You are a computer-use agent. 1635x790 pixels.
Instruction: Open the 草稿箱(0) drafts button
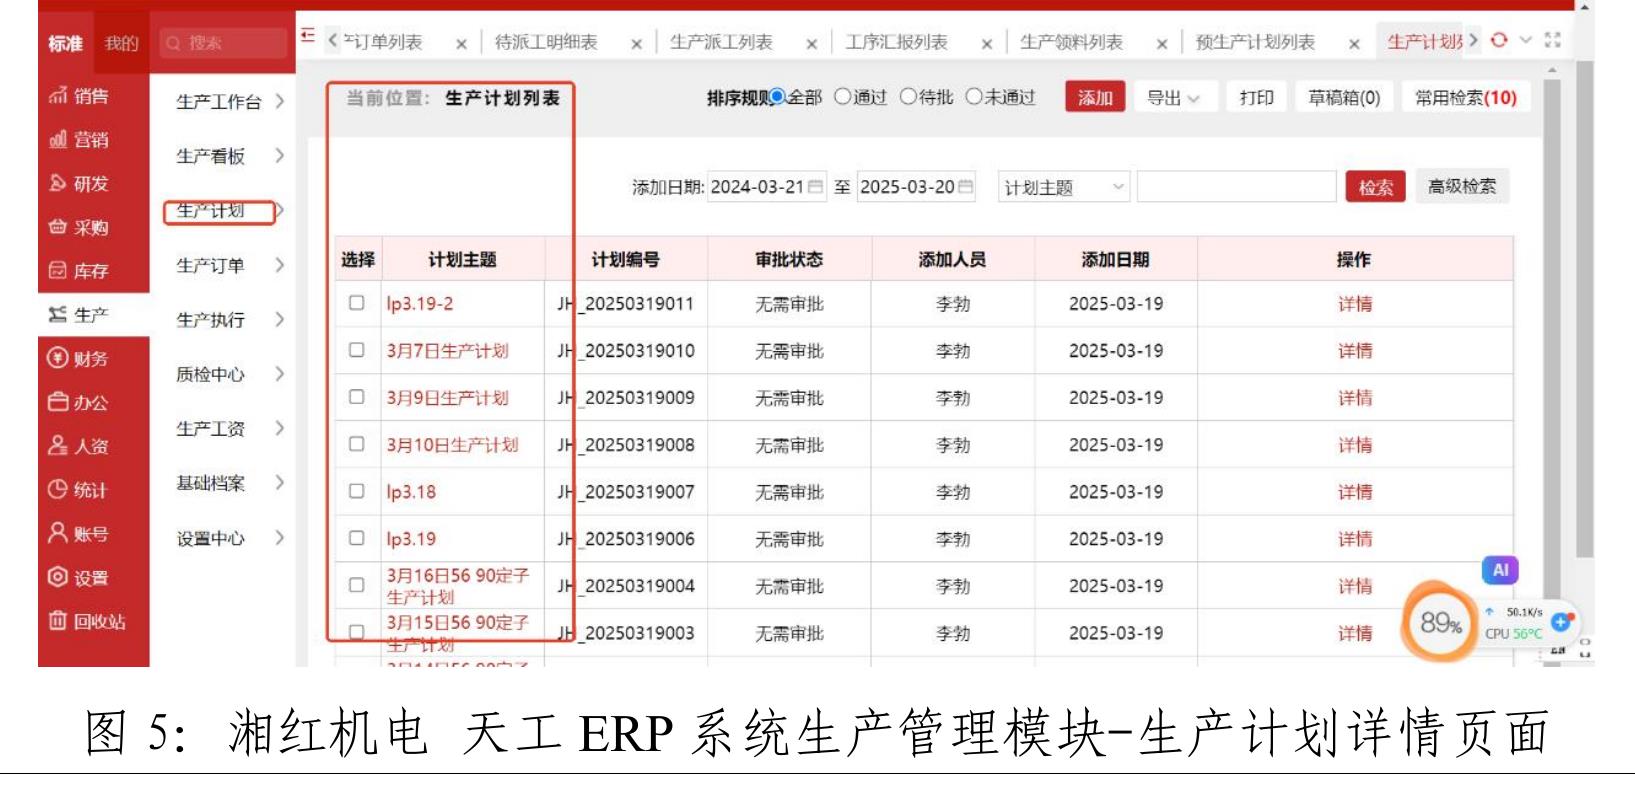point(1344,98)
